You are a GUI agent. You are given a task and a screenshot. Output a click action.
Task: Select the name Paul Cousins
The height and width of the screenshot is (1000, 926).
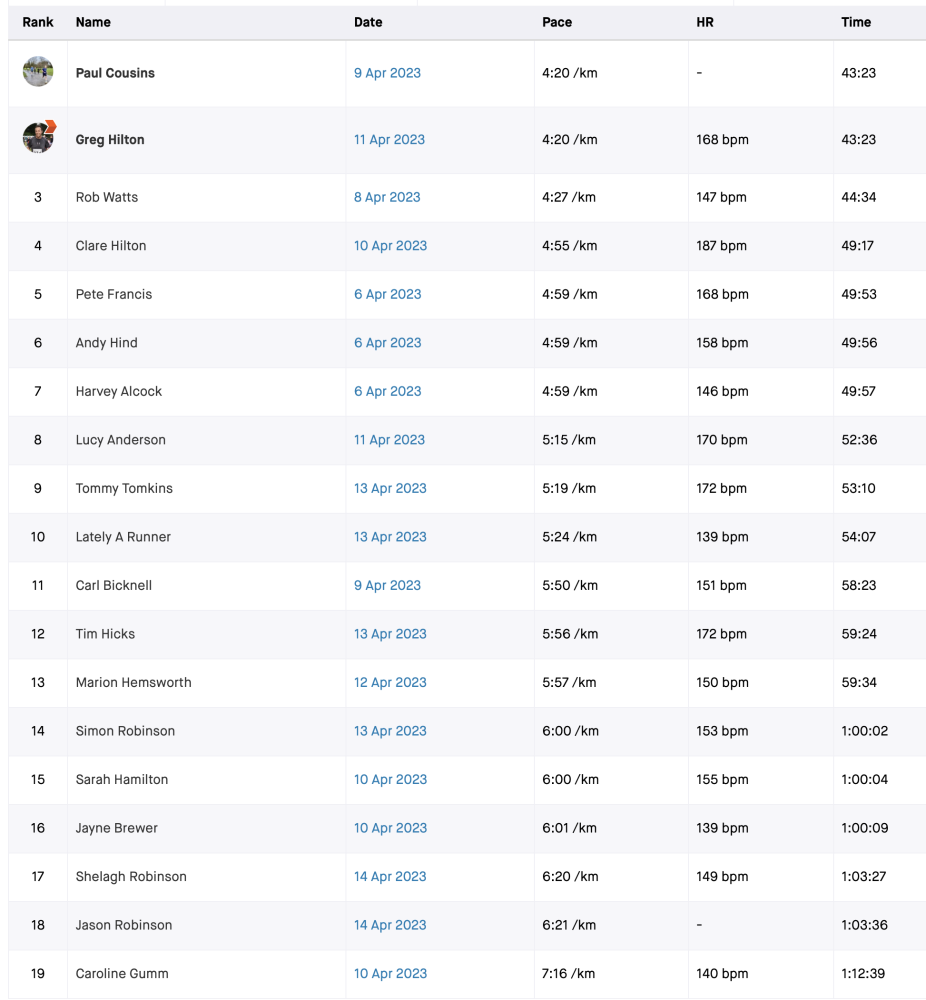click(x=115, y=73)
